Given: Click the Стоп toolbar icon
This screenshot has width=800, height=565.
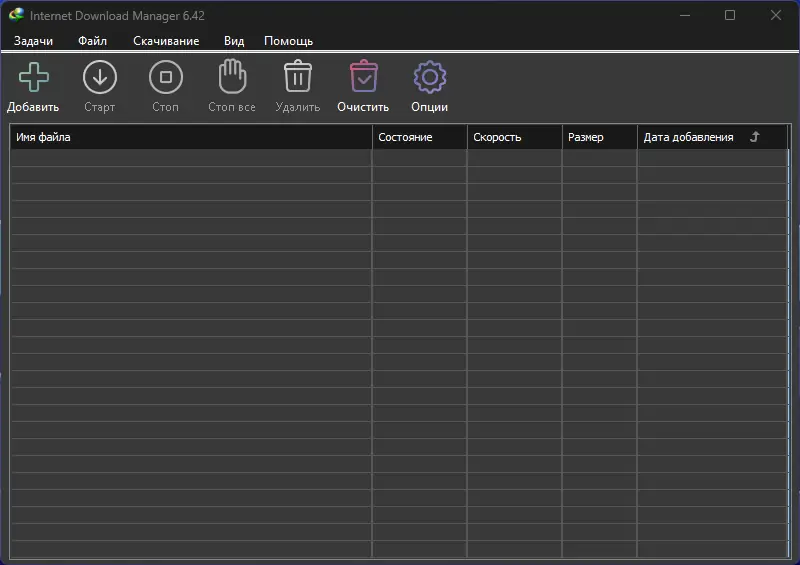Looking at the screenshot, I should coord(166,77).
